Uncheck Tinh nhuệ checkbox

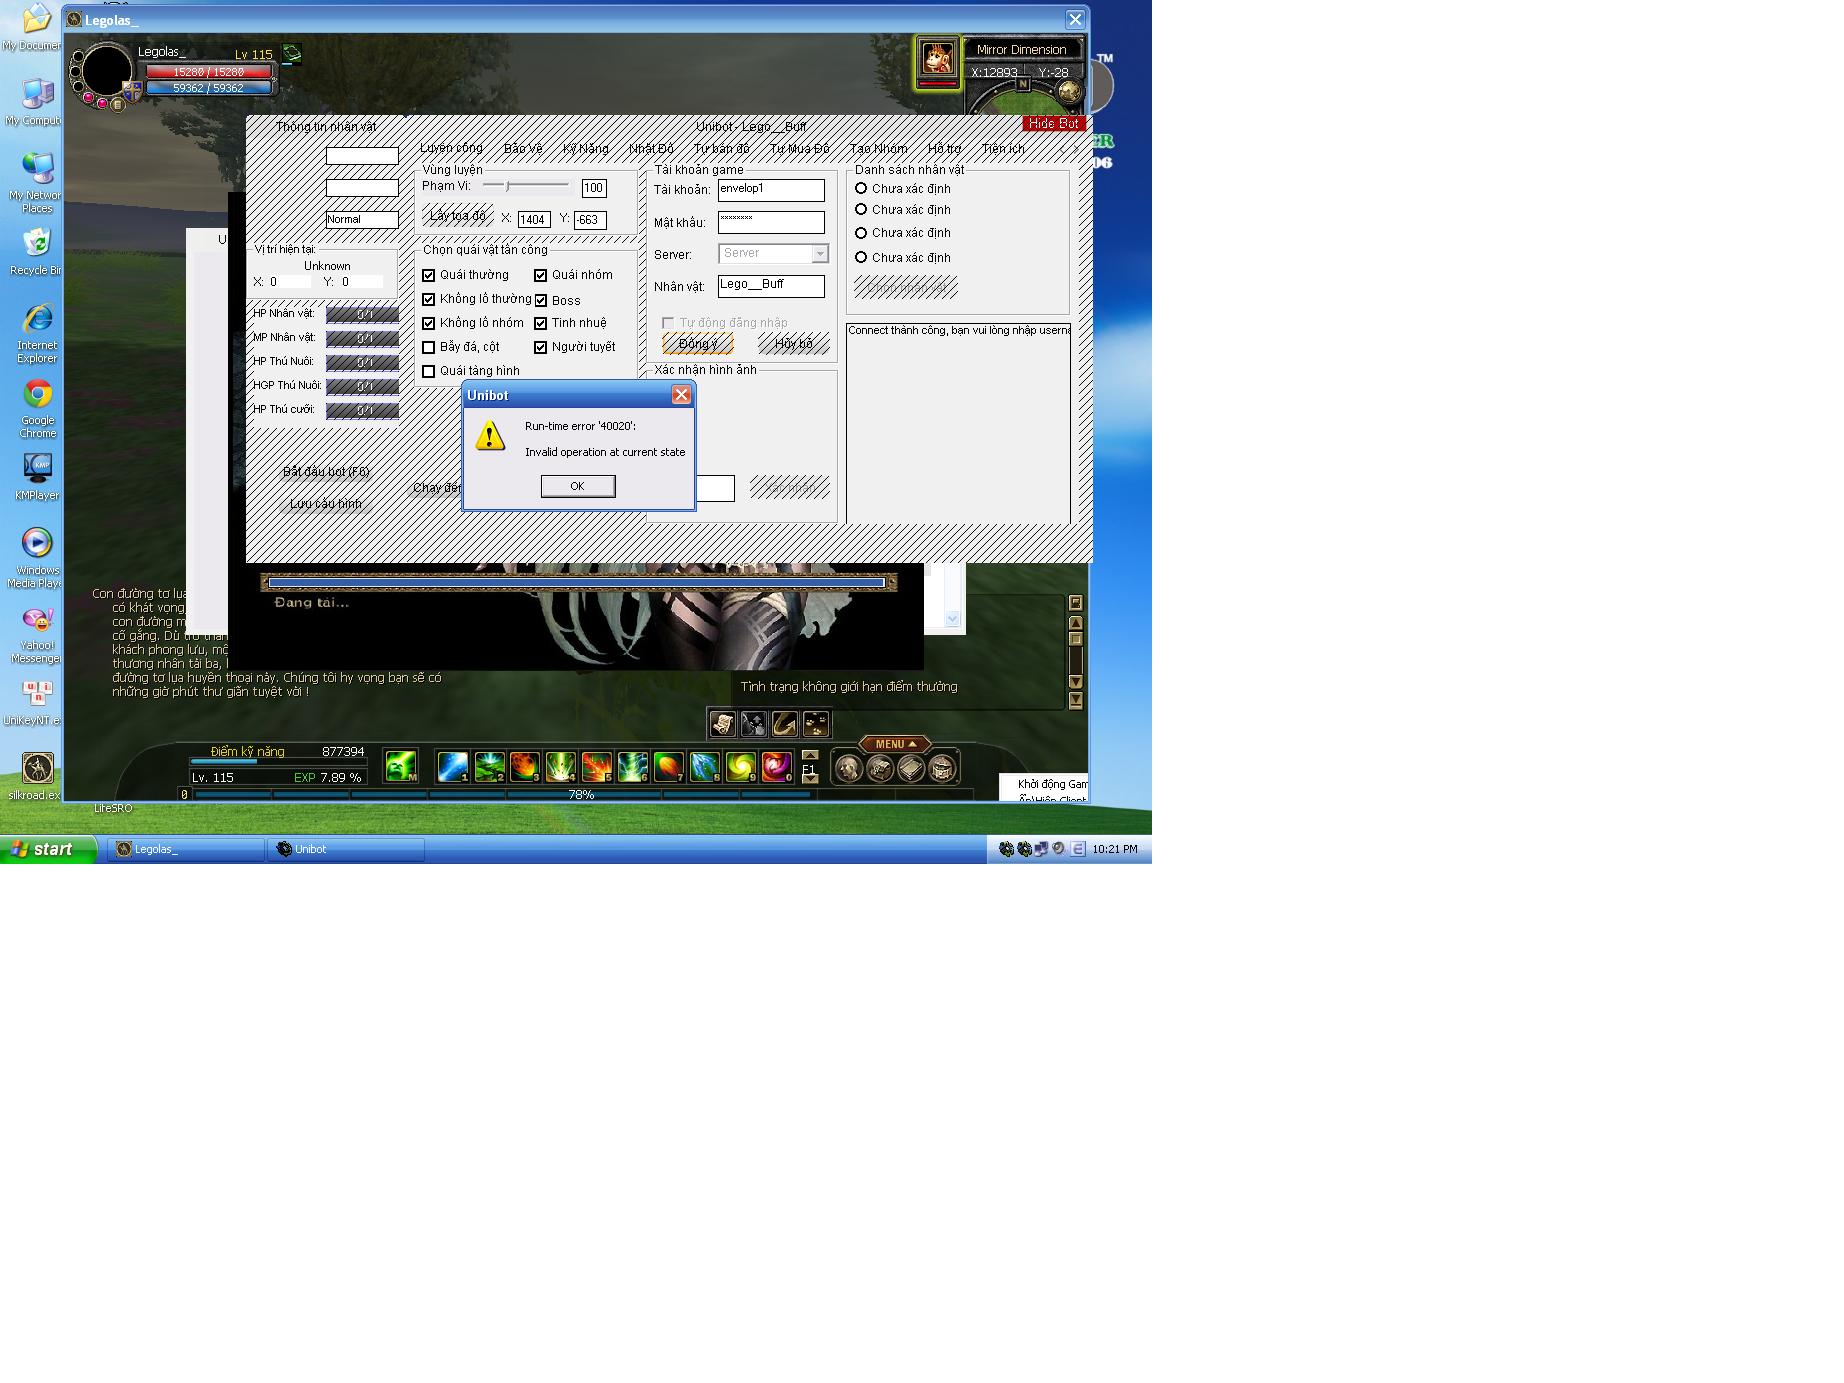[x=541, y=323]
